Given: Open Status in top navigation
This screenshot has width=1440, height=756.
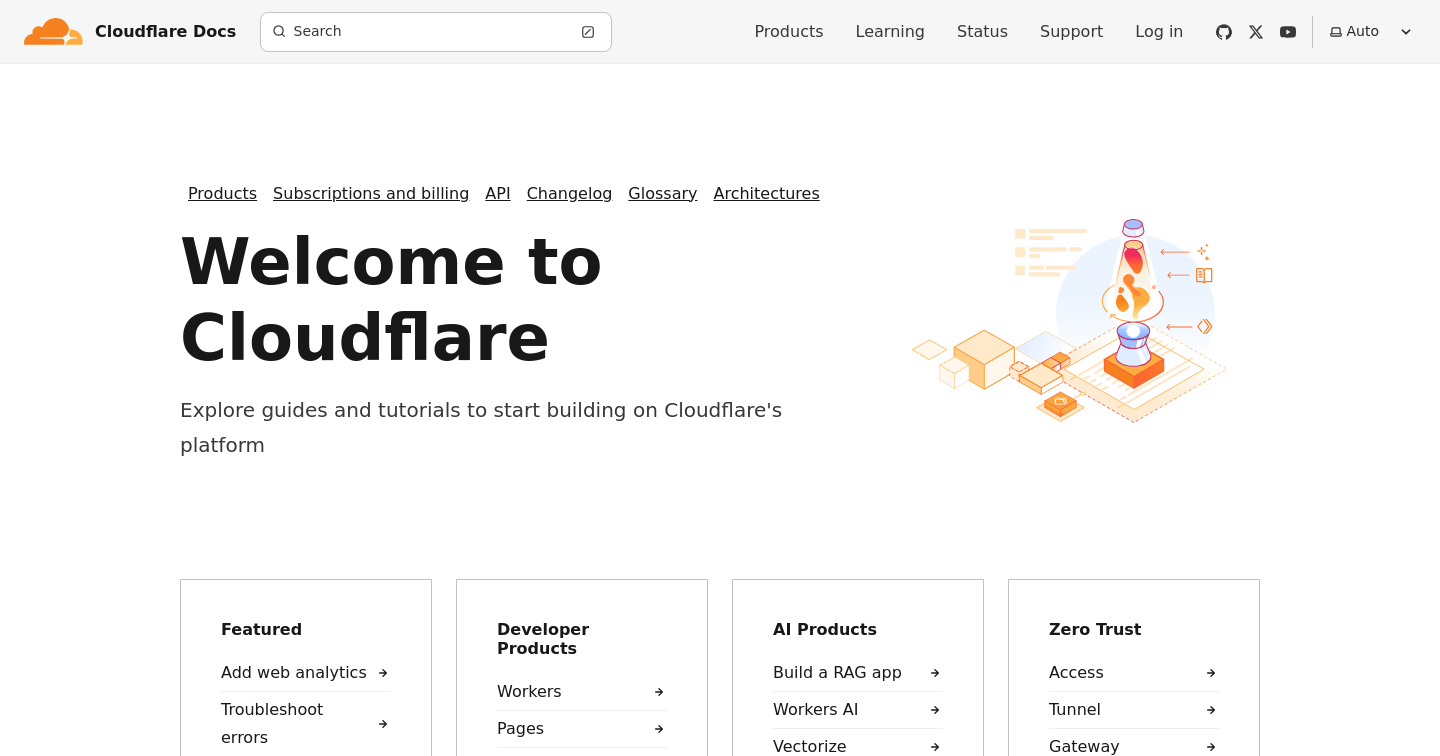Looking at the screenshot, I should click(x=982, y=32).
